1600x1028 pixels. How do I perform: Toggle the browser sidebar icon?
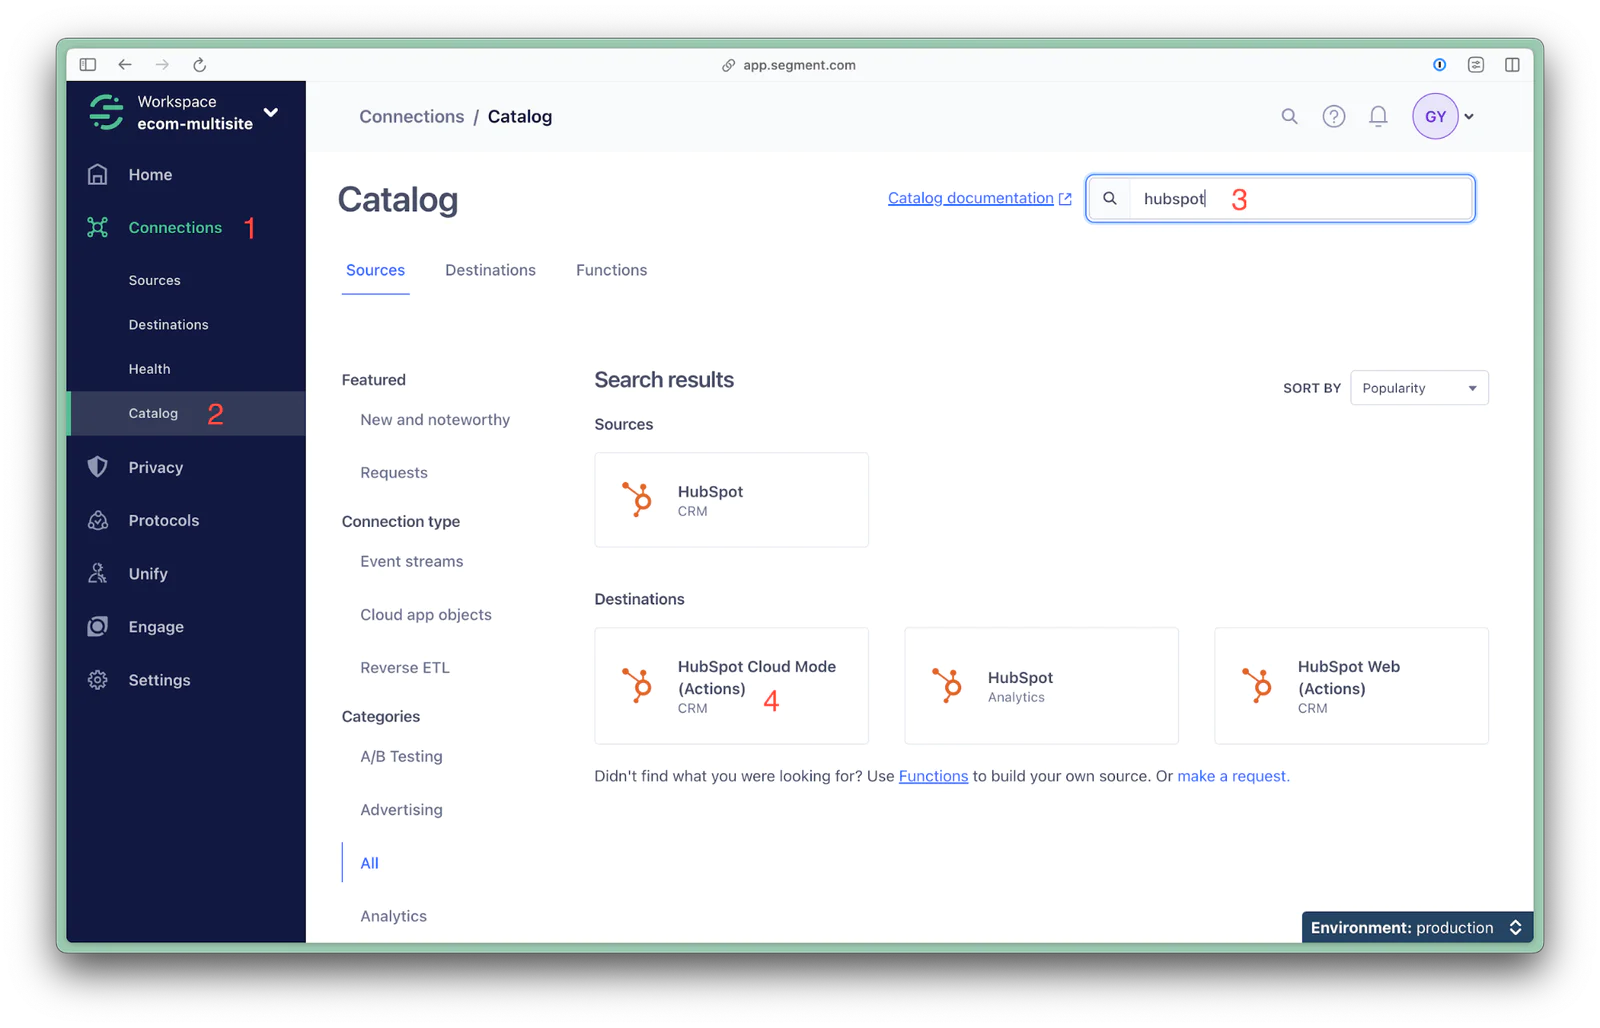88,65
